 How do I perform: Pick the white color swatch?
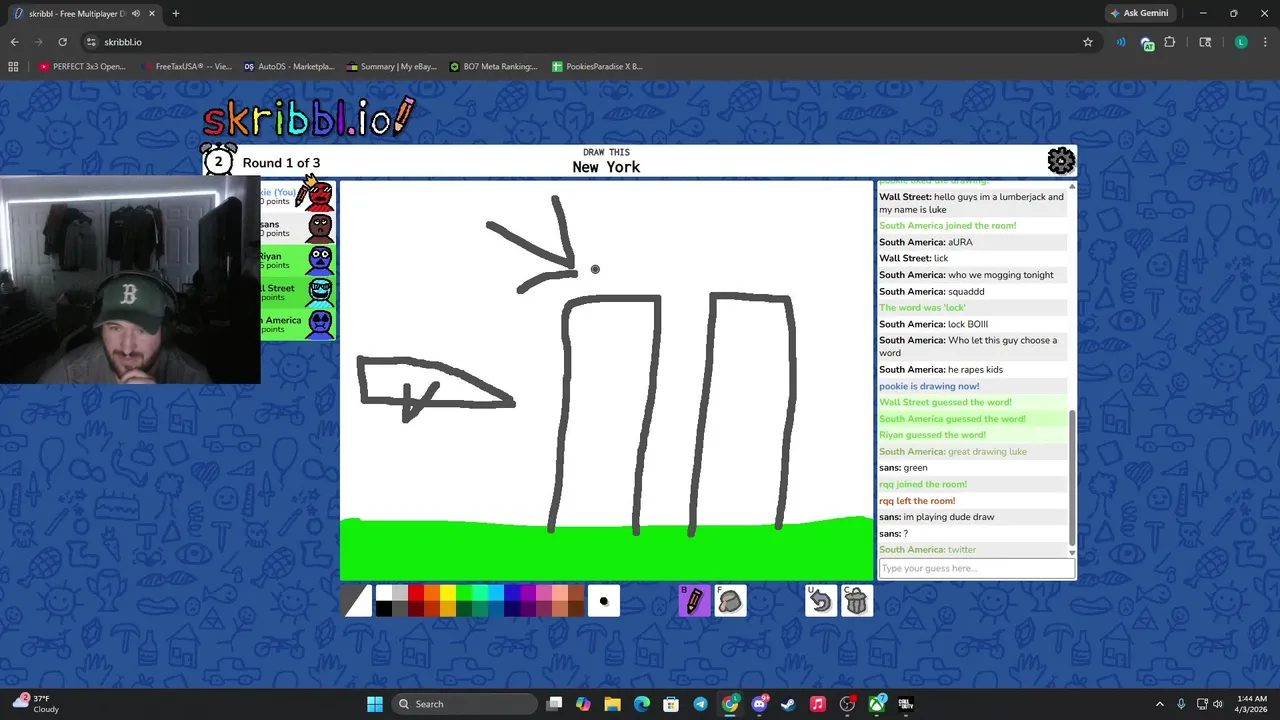pyautogui.click(x=384, y=593)
